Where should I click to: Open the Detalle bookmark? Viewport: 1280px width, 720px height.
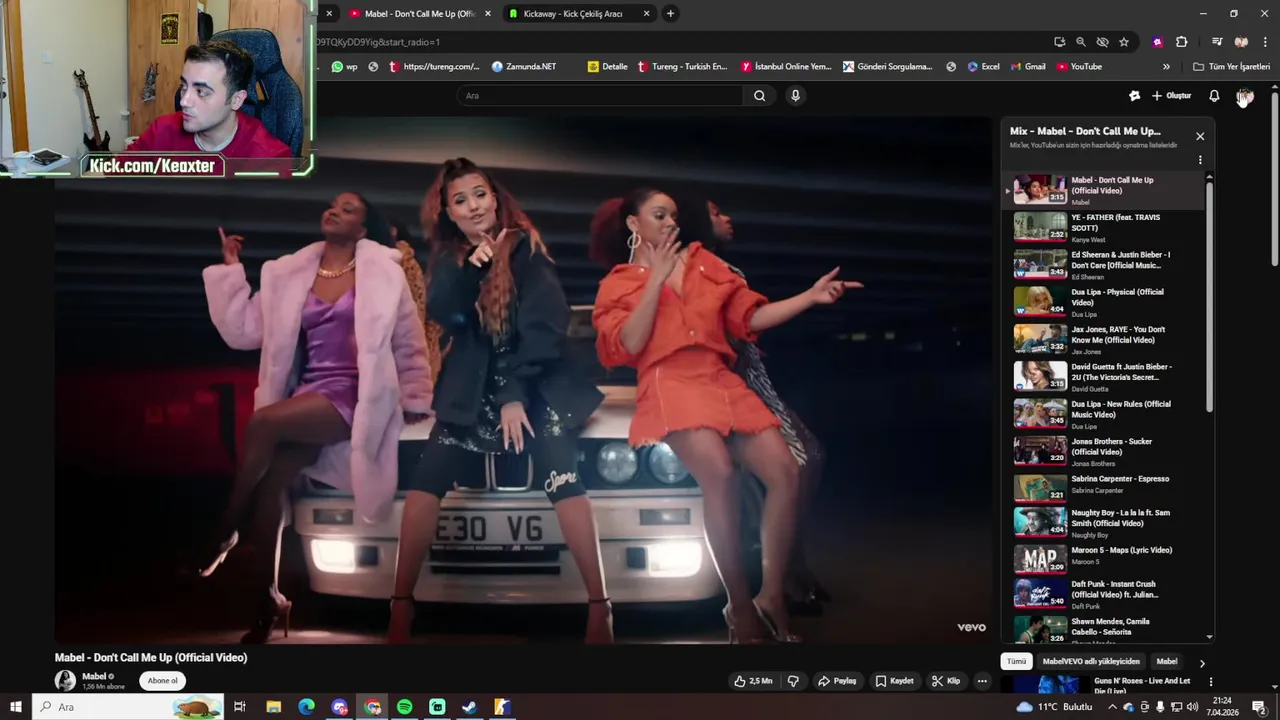point(608,67)
